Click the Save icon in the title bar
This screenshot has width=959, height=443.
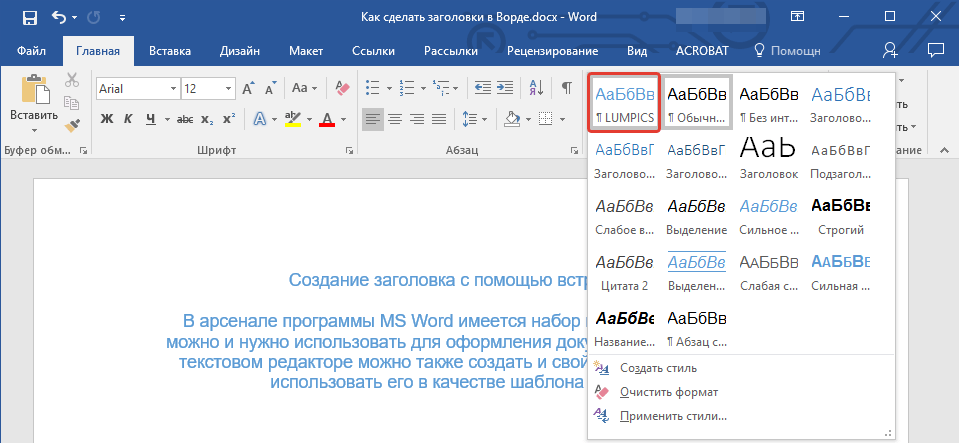tap(29, 17)
